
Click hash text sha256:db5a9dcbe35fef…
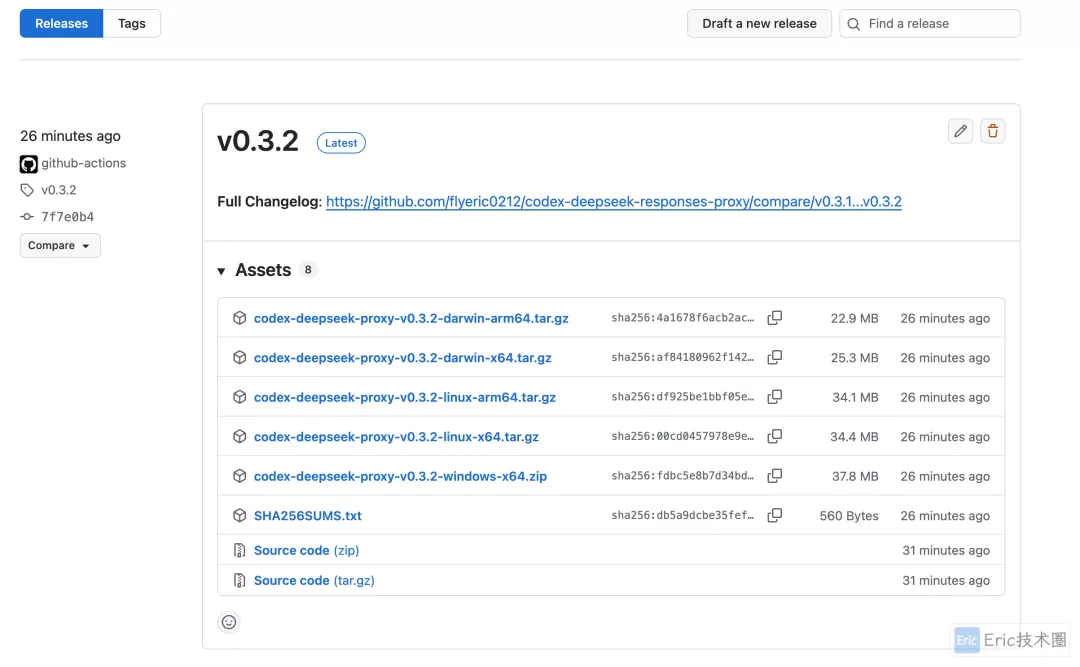(x=683, y=515)
